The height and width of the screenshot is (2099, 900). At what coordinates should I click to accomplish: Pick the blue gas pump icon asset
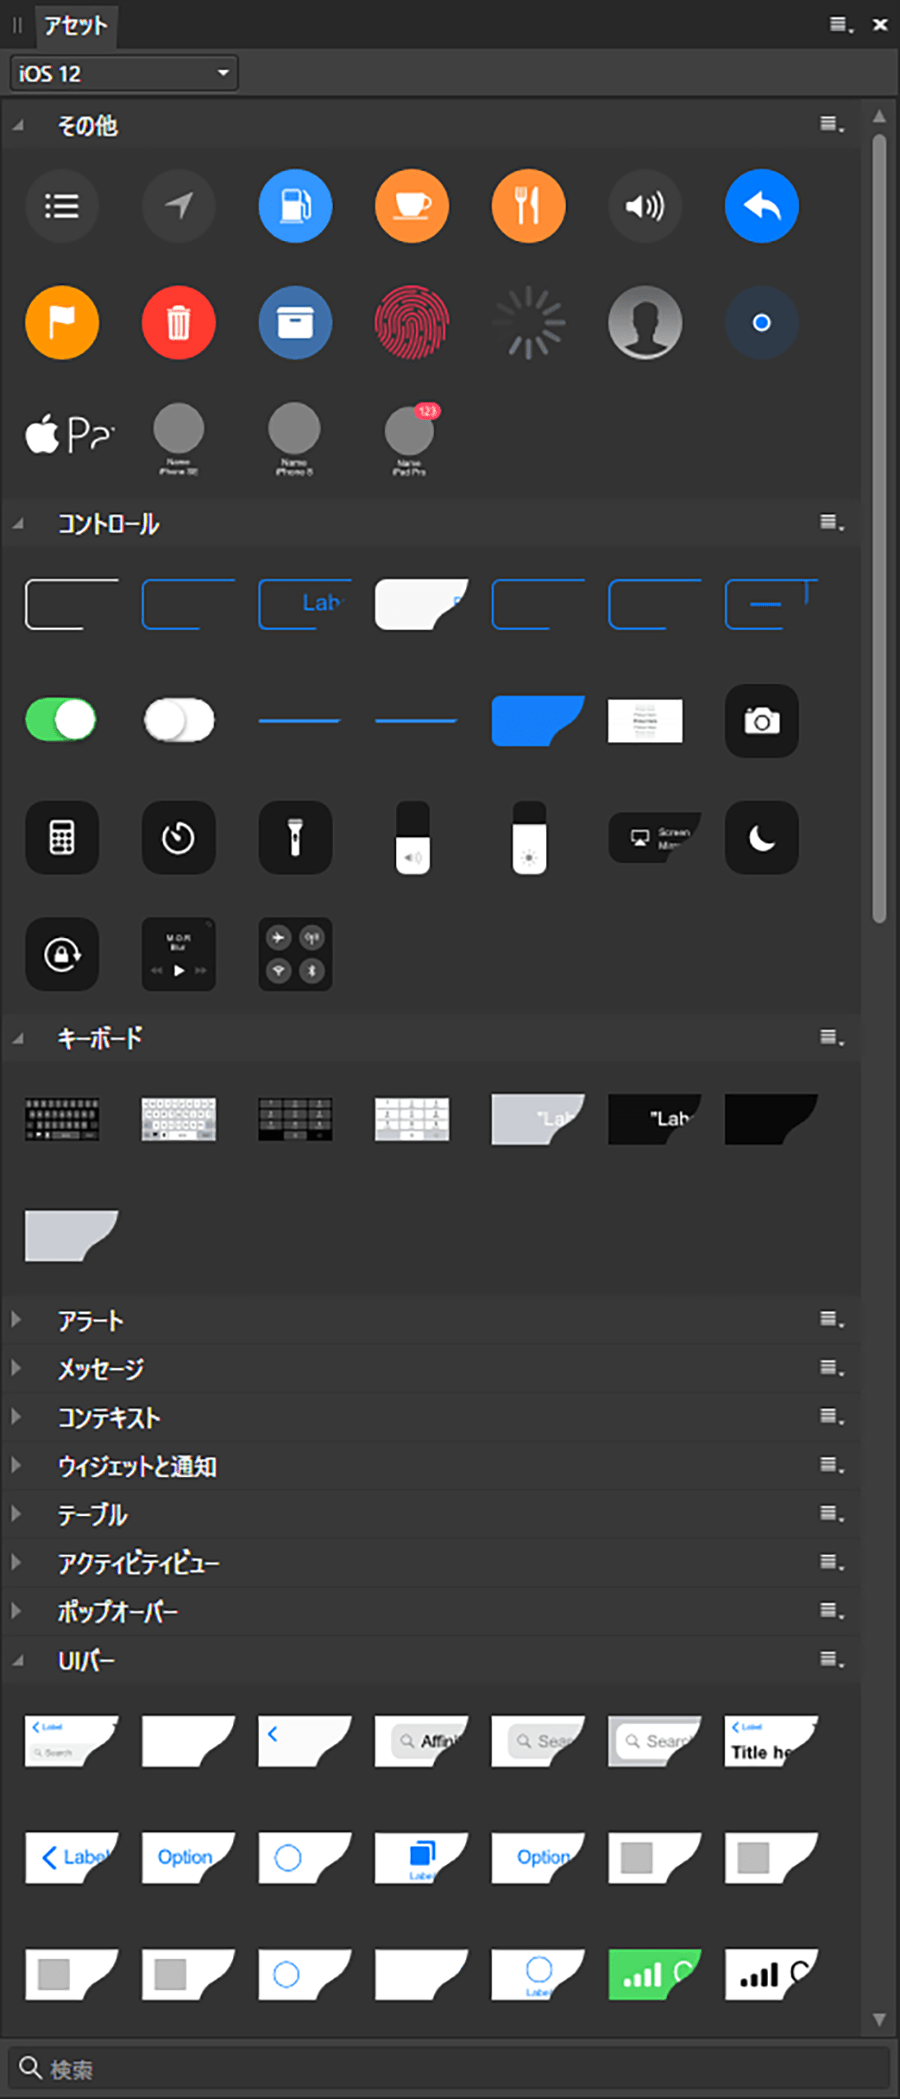coord(295,206)
